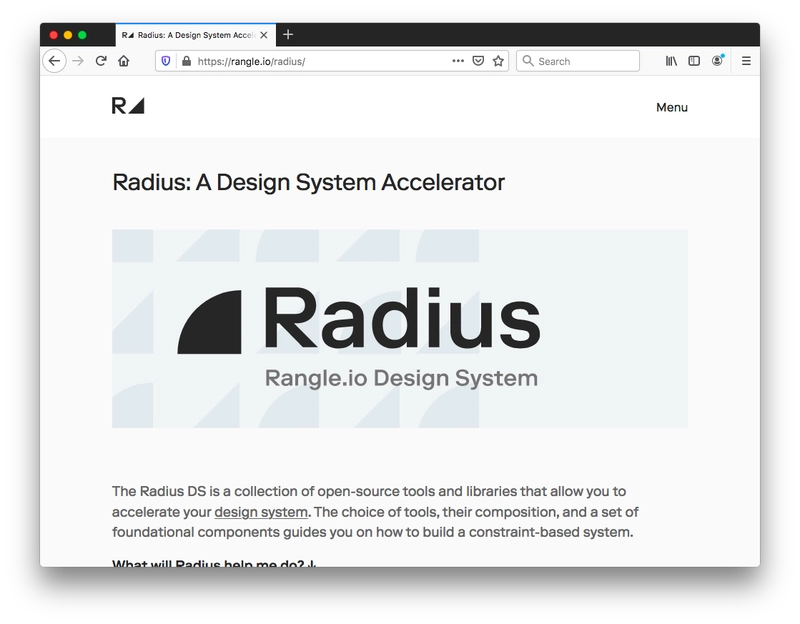Open page actions three-dot menu
The image size is (800, 624).
pos(458,61)
